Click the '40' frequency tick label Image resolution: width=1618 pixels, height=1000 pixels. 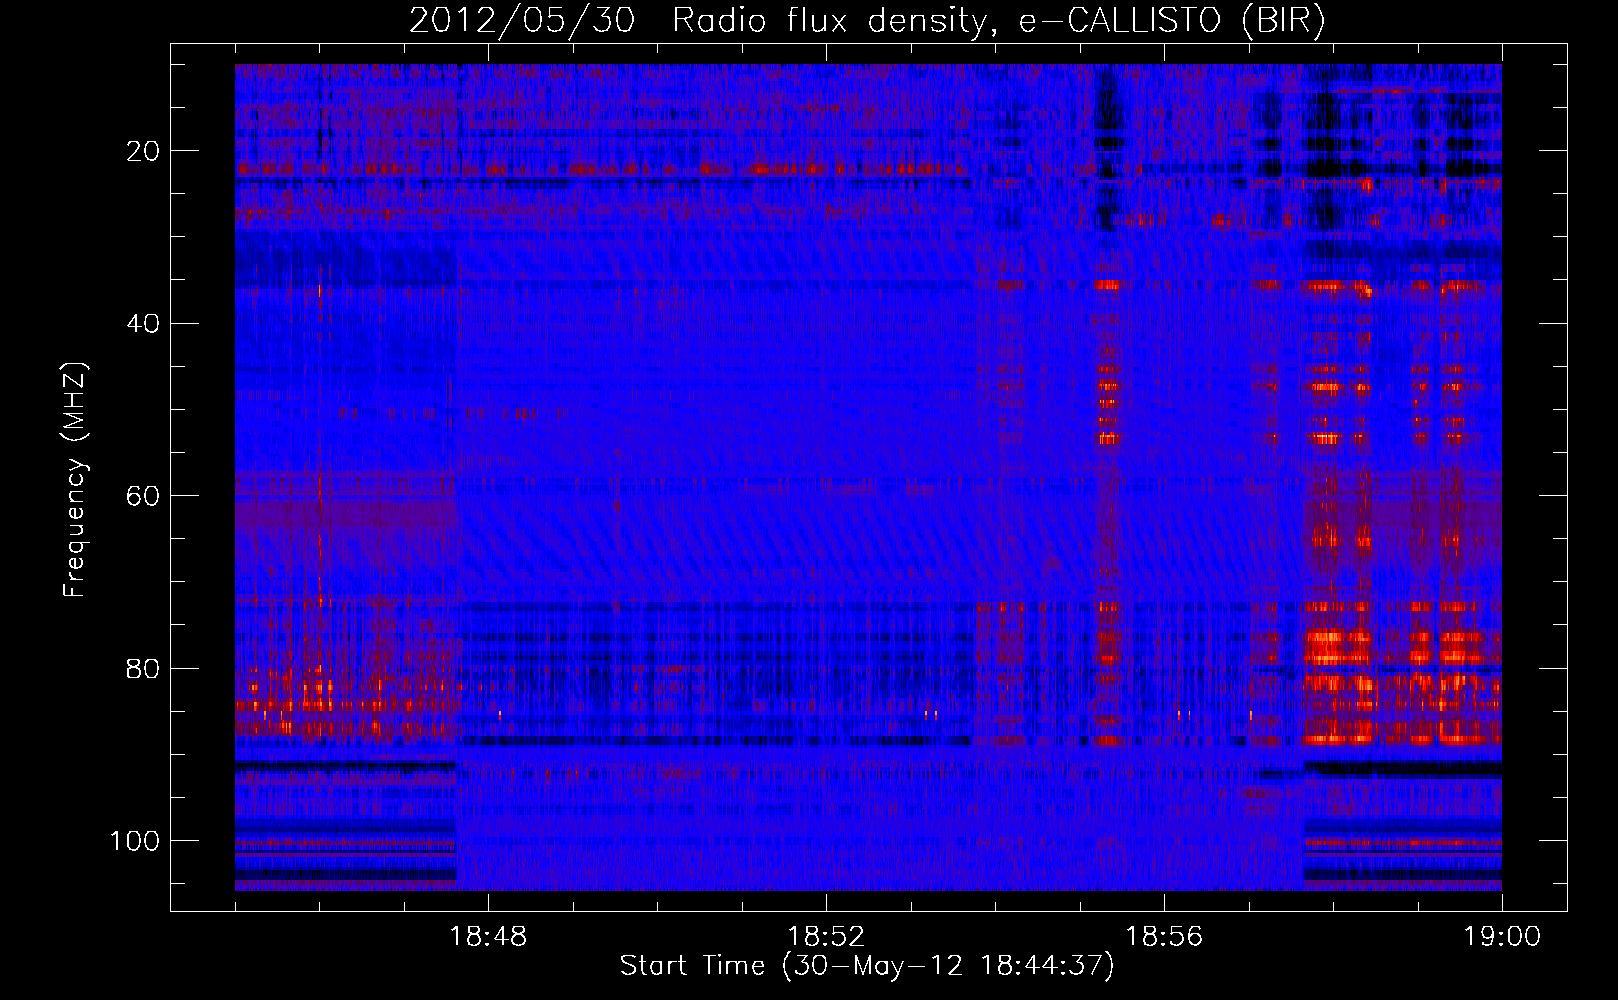[x=143, y=324]
